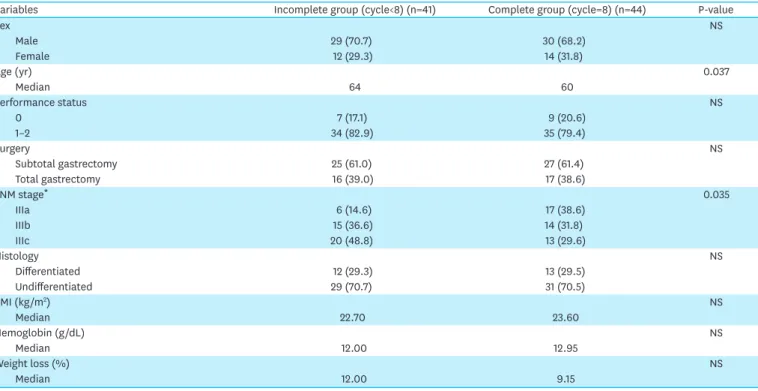Select the 'Female' row label

32,57
